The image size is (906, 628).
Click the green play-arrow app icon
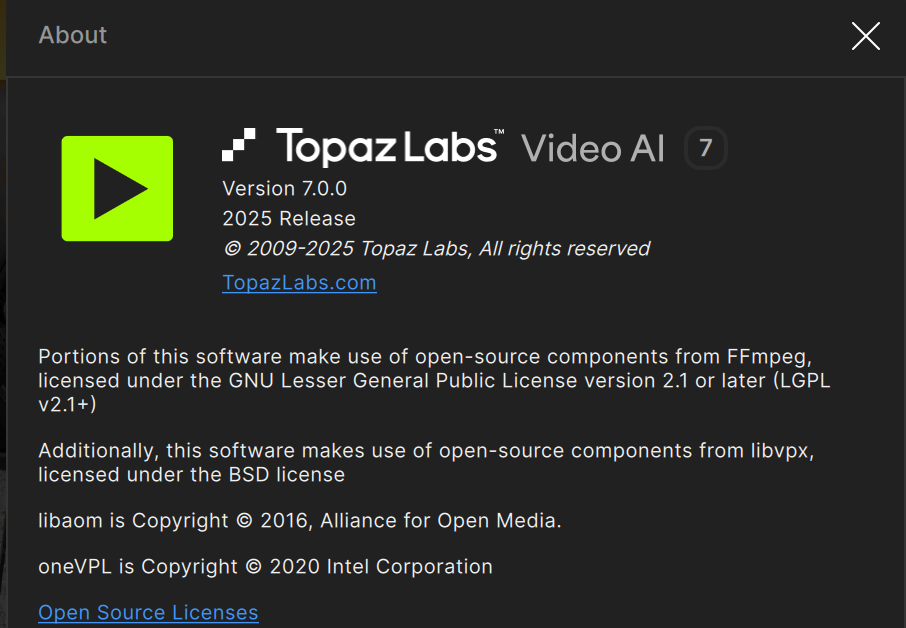point(117,188)
